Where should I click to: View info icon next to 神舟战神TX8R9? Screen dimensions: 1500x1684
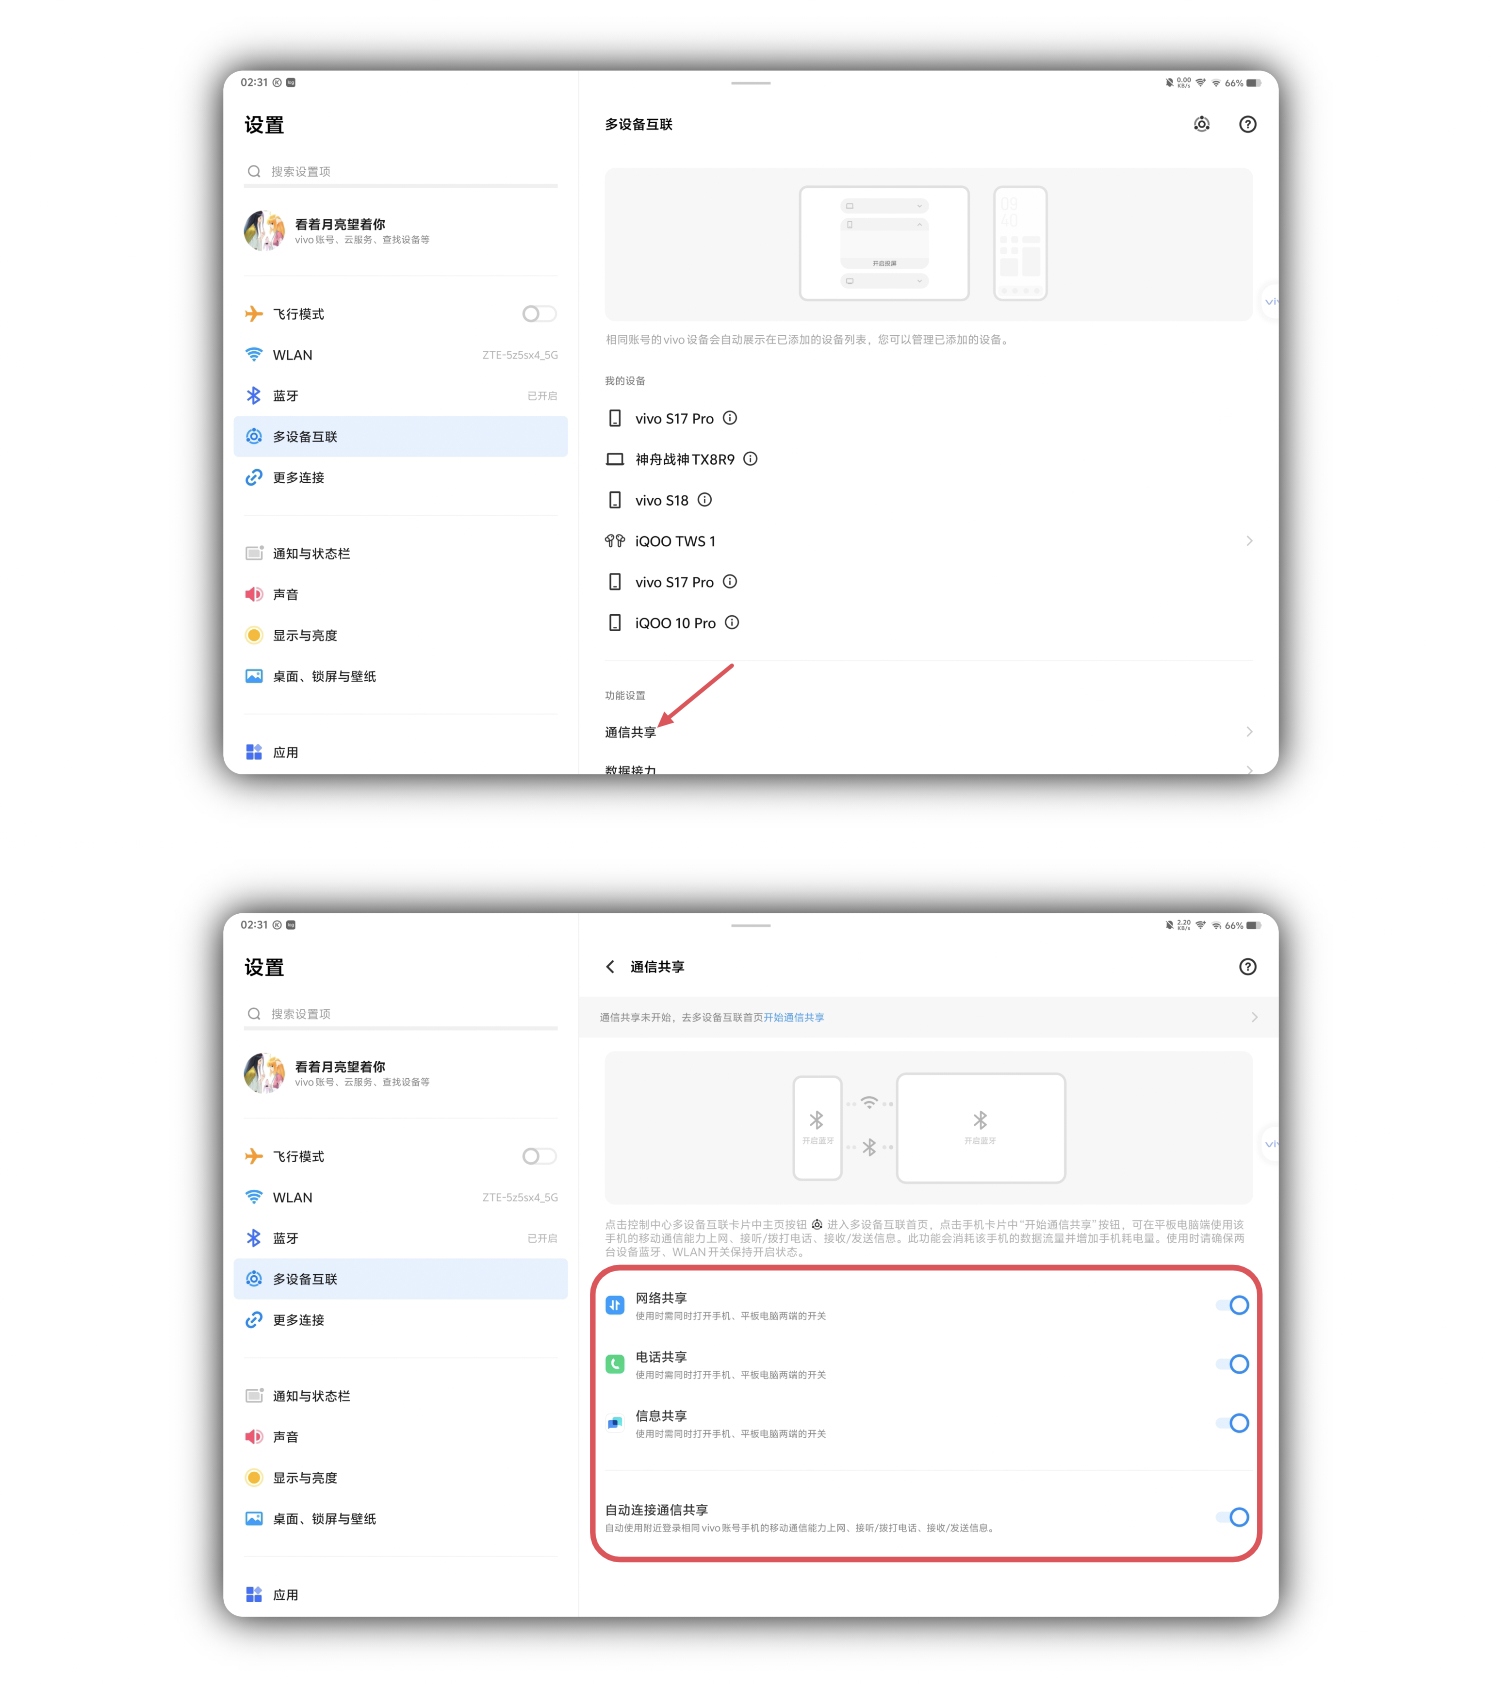coord(750,459)
